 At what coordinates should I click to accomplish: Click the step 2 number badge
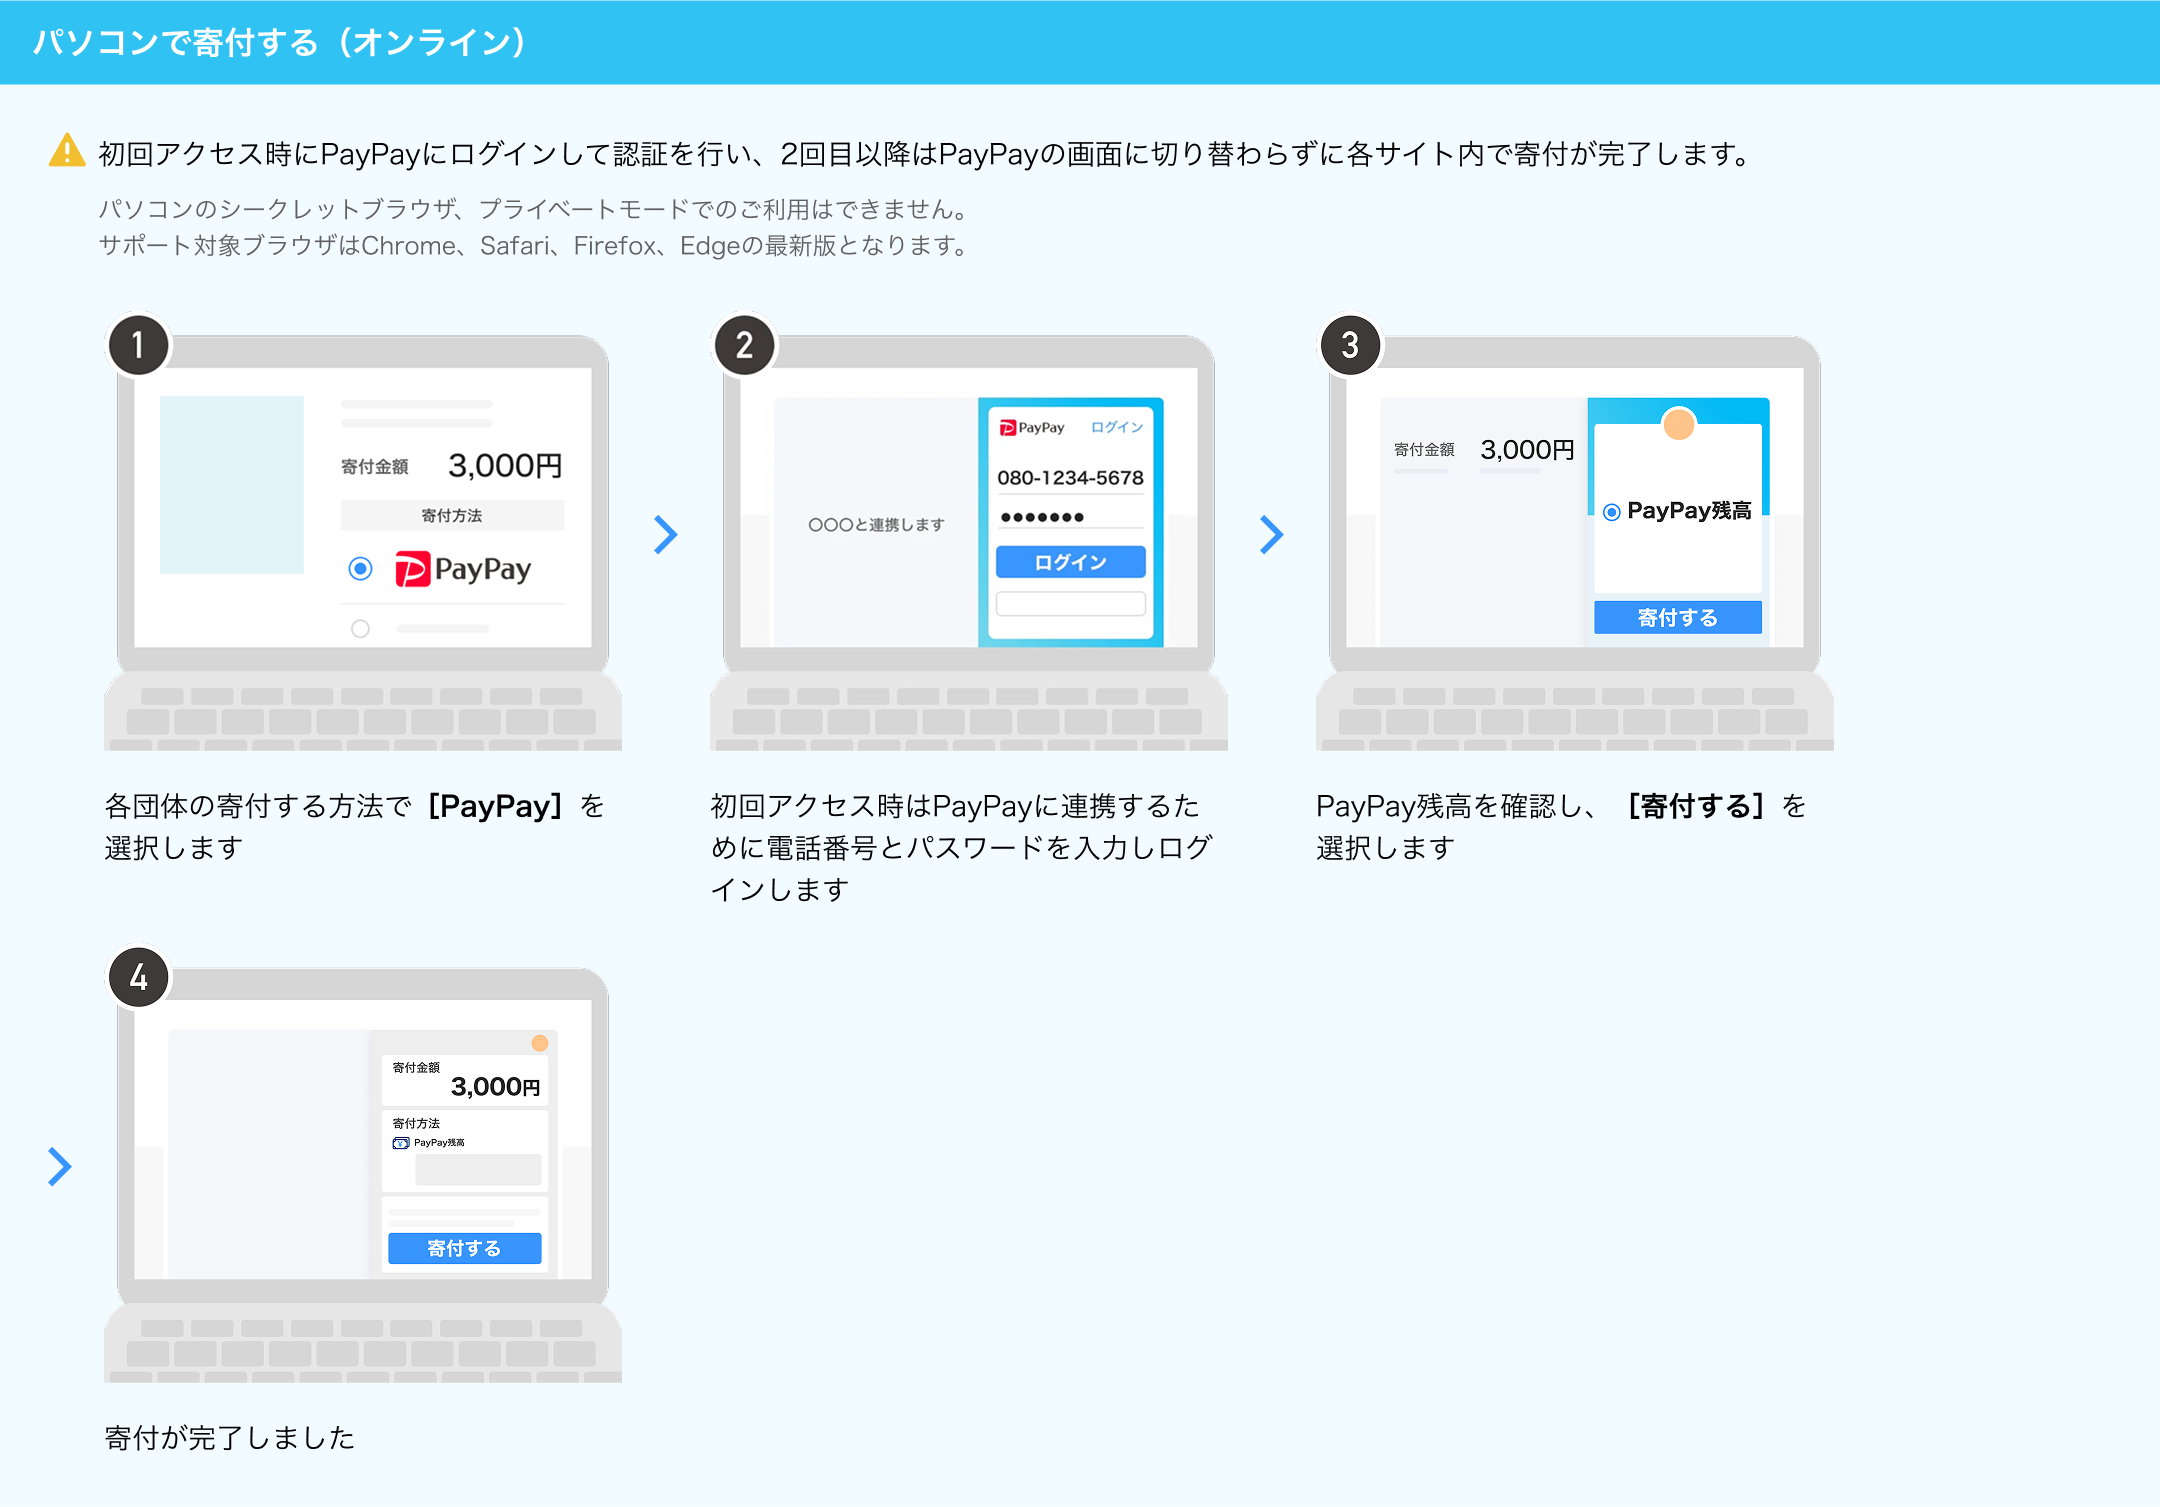pyautogui.click(x=744, y=345)
